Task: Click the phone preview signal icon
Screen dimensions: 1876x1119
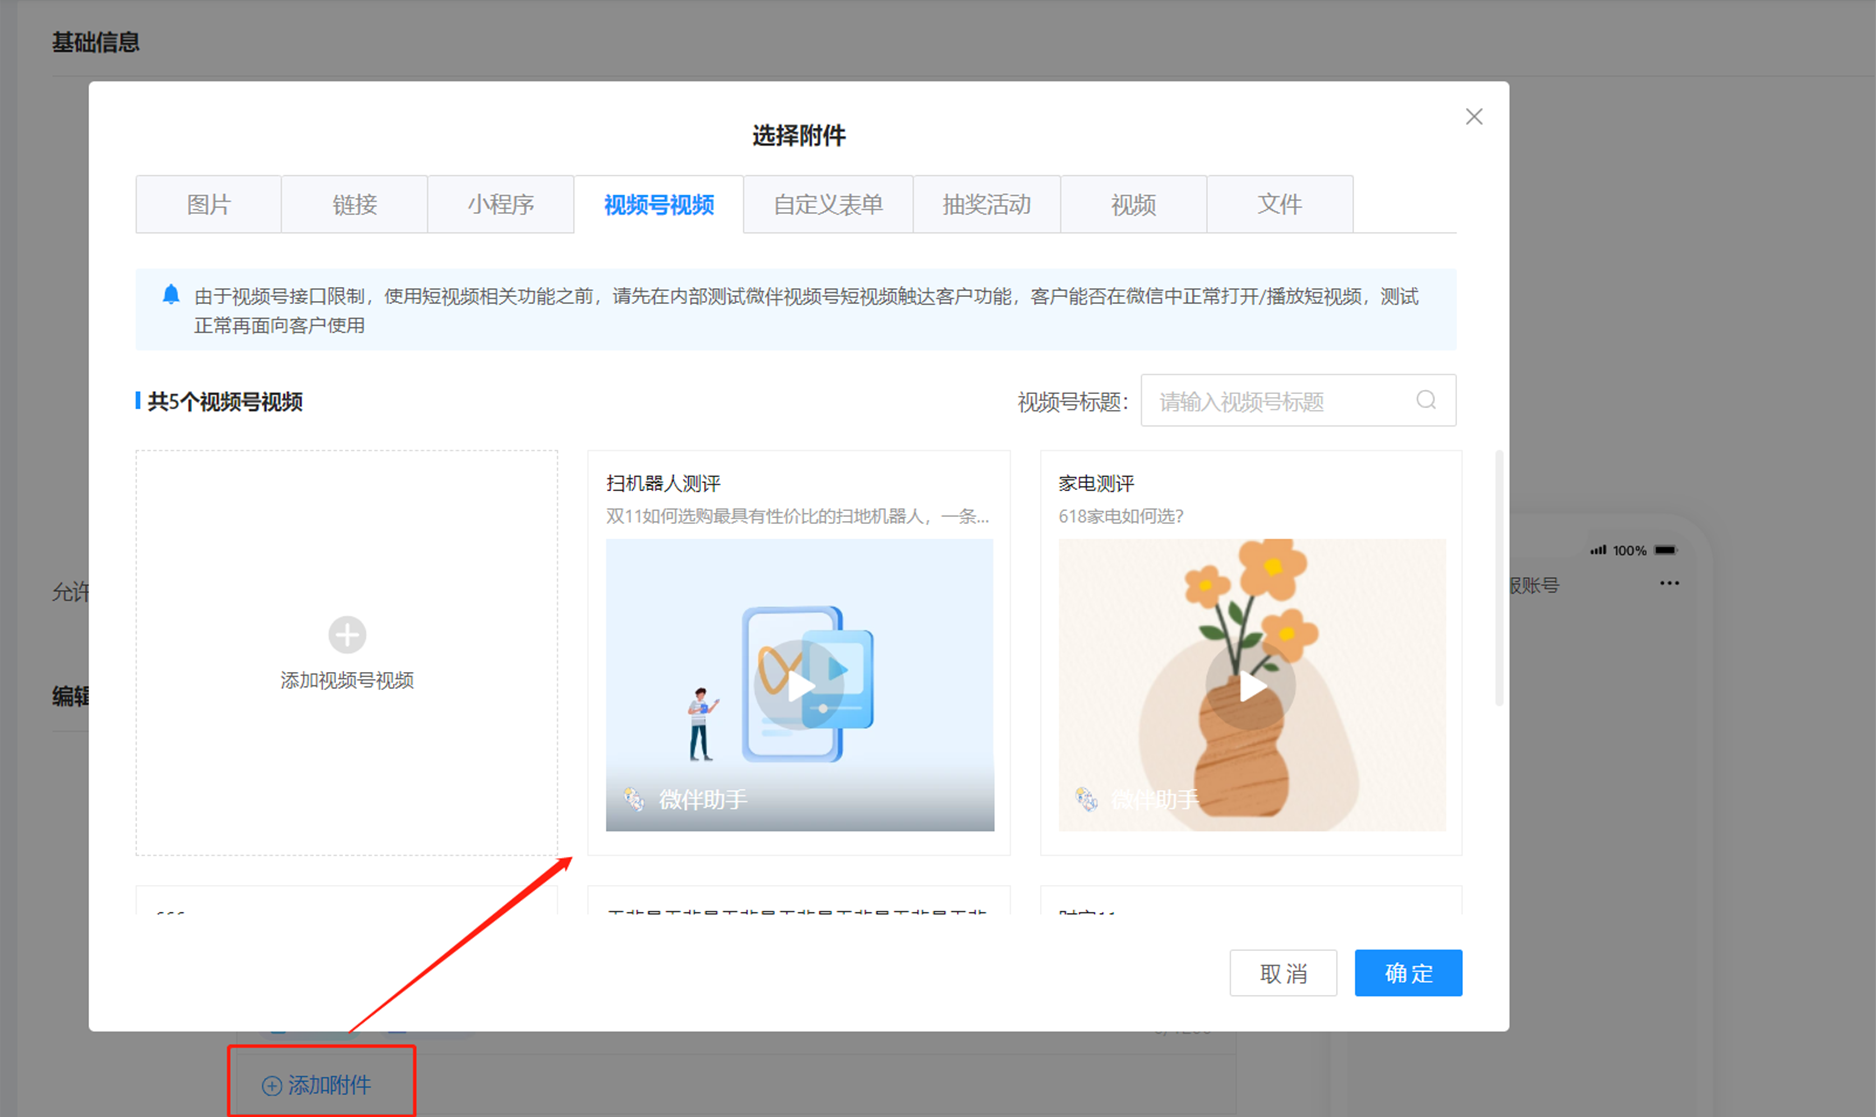Action: (1598, 550)
